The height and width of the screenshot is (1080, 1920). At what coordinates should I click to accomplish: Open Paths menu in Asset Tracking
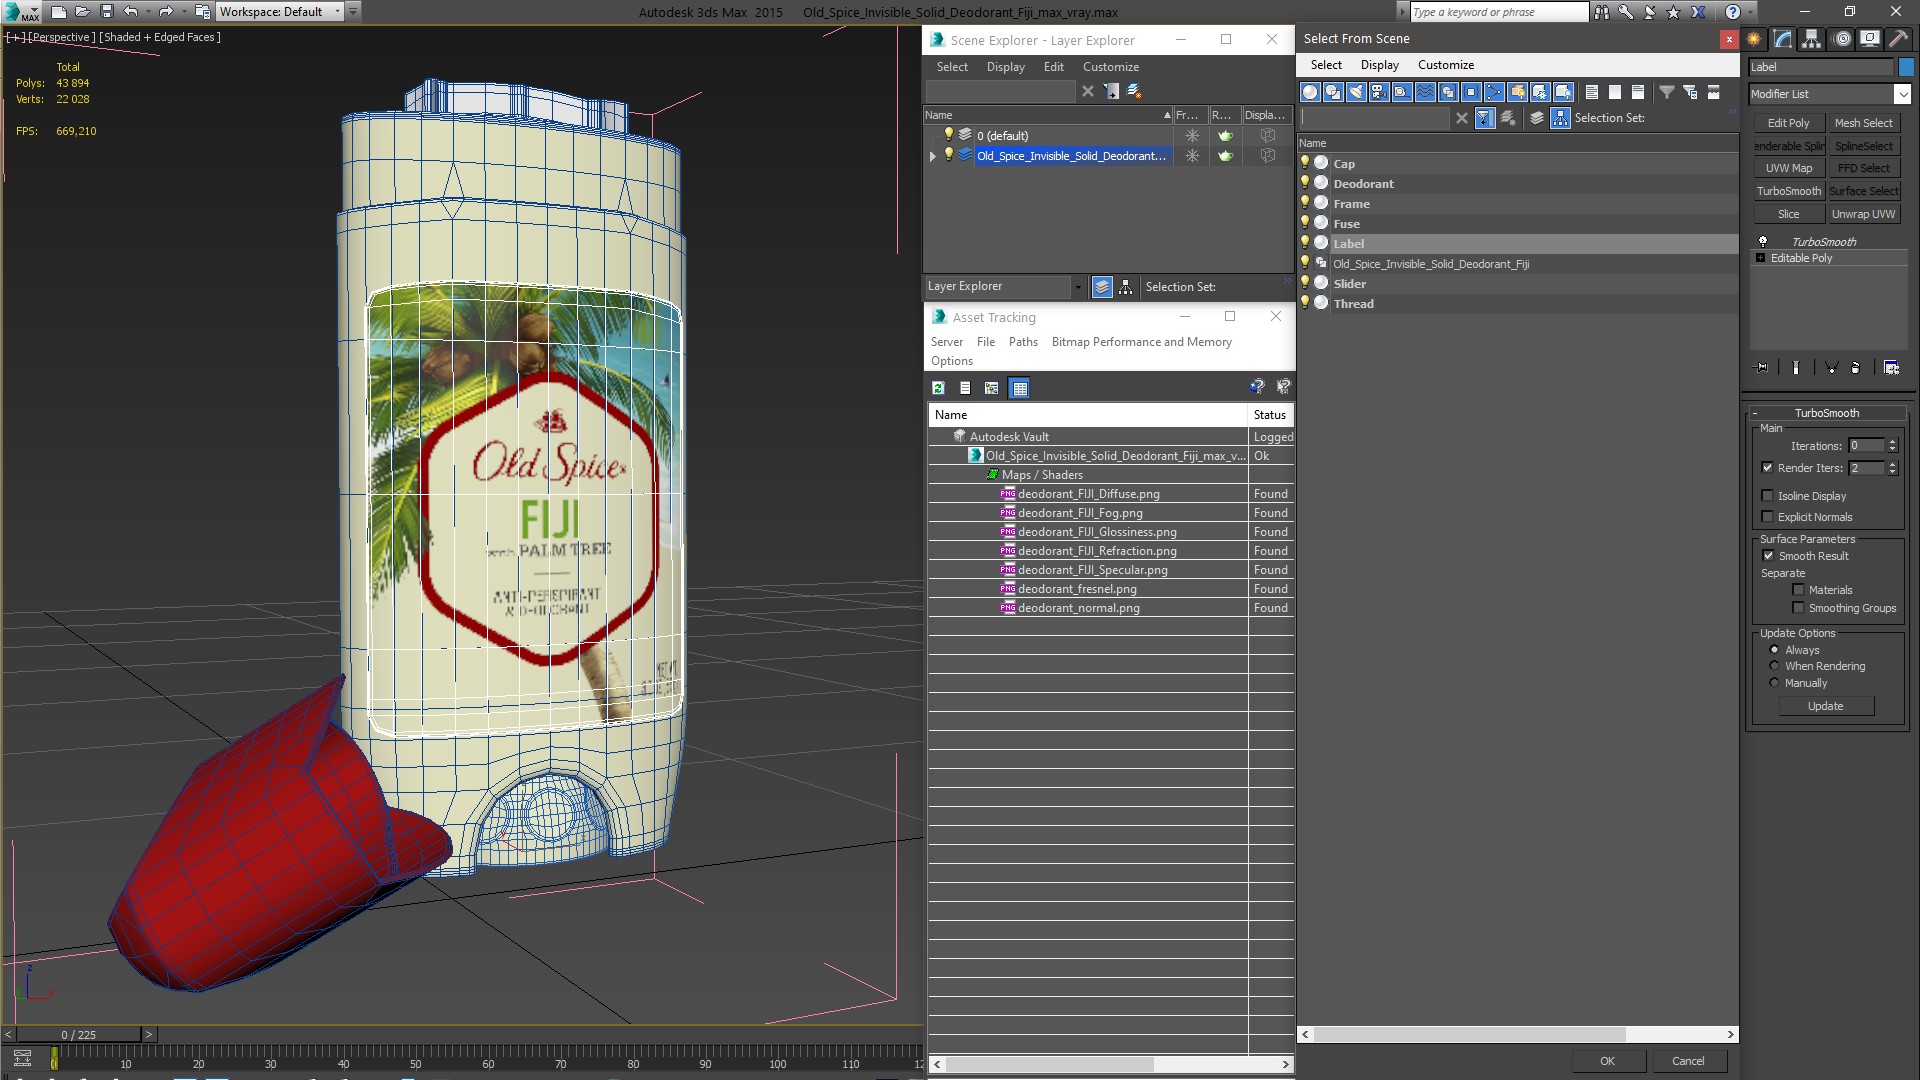[x=1023, y=342]
